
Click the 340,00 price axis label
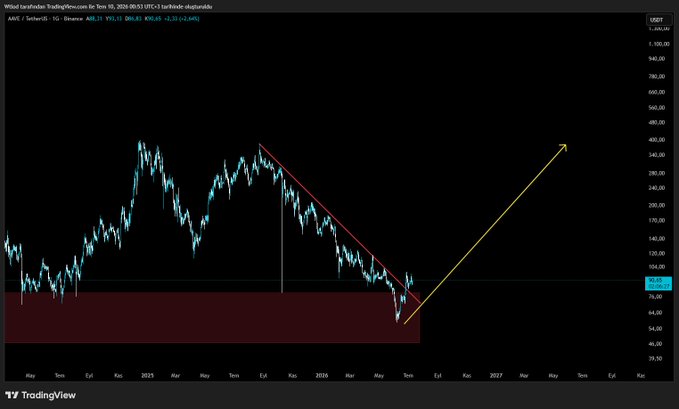coord(656,155)
